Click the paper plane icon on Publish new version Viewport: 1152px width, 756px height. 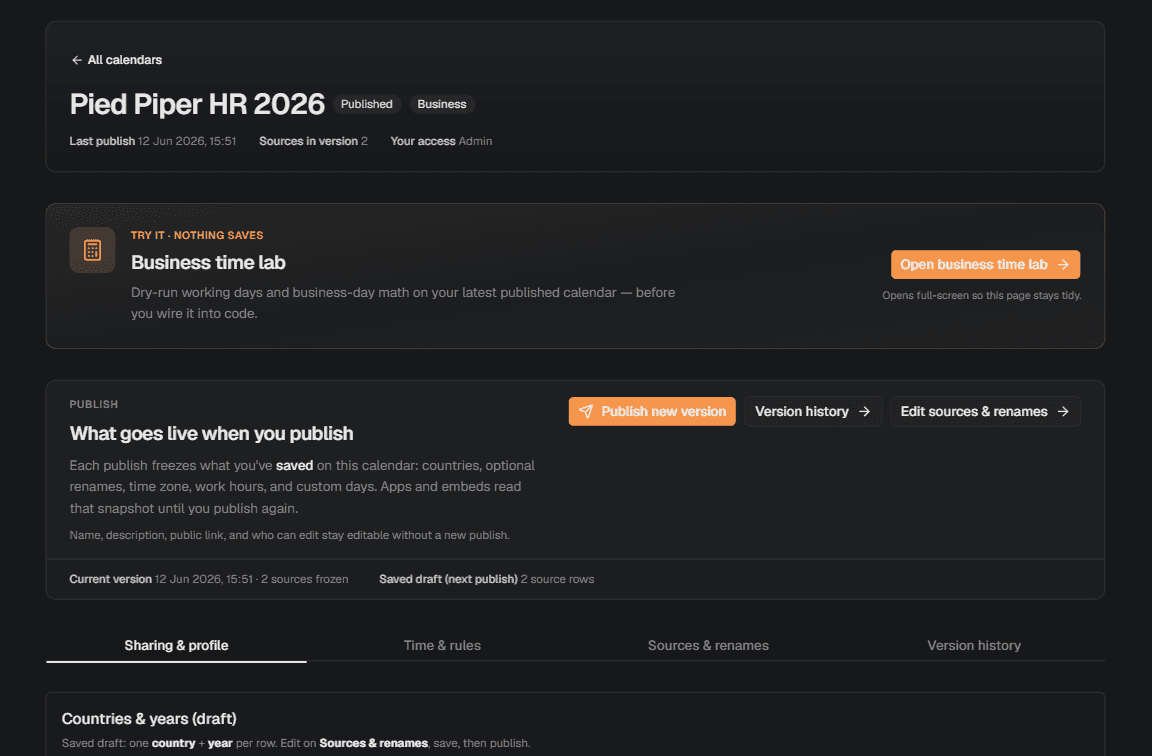tap(586, 411)
